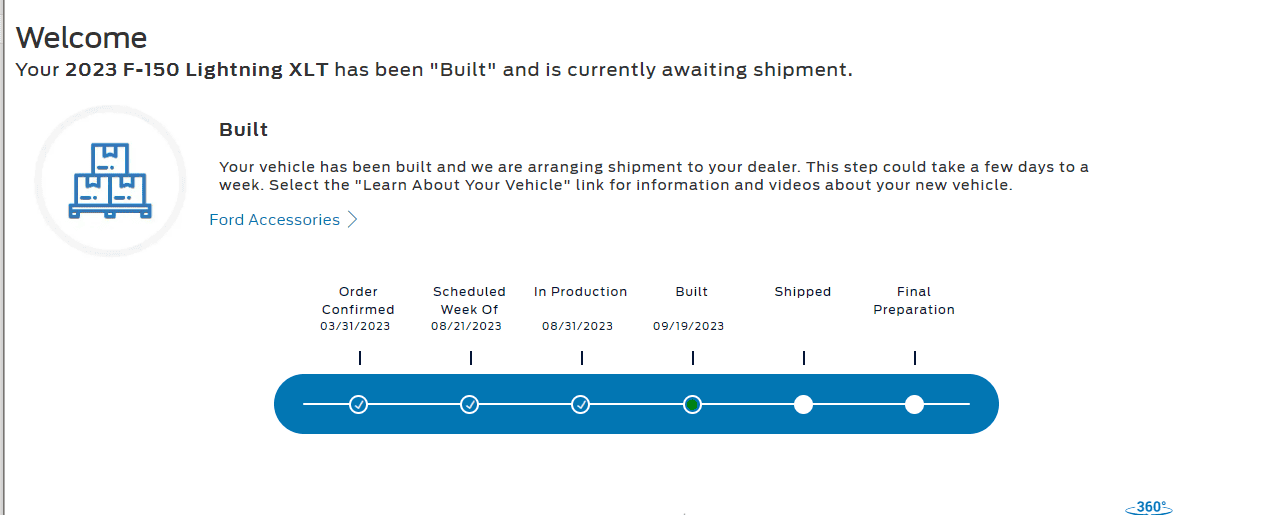Select the Scheduled Week Of checkmark circle
Viewport: 1261px width, 515px height.
(x=470, y=404)
